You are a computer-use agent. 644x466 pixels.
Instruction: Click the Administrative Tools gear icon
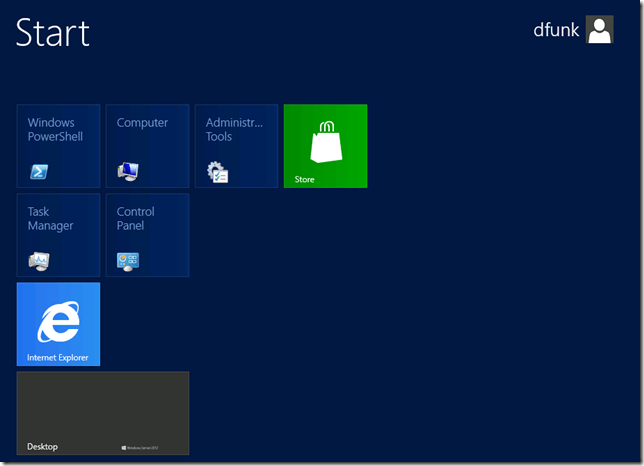click(x=217, y=172)
